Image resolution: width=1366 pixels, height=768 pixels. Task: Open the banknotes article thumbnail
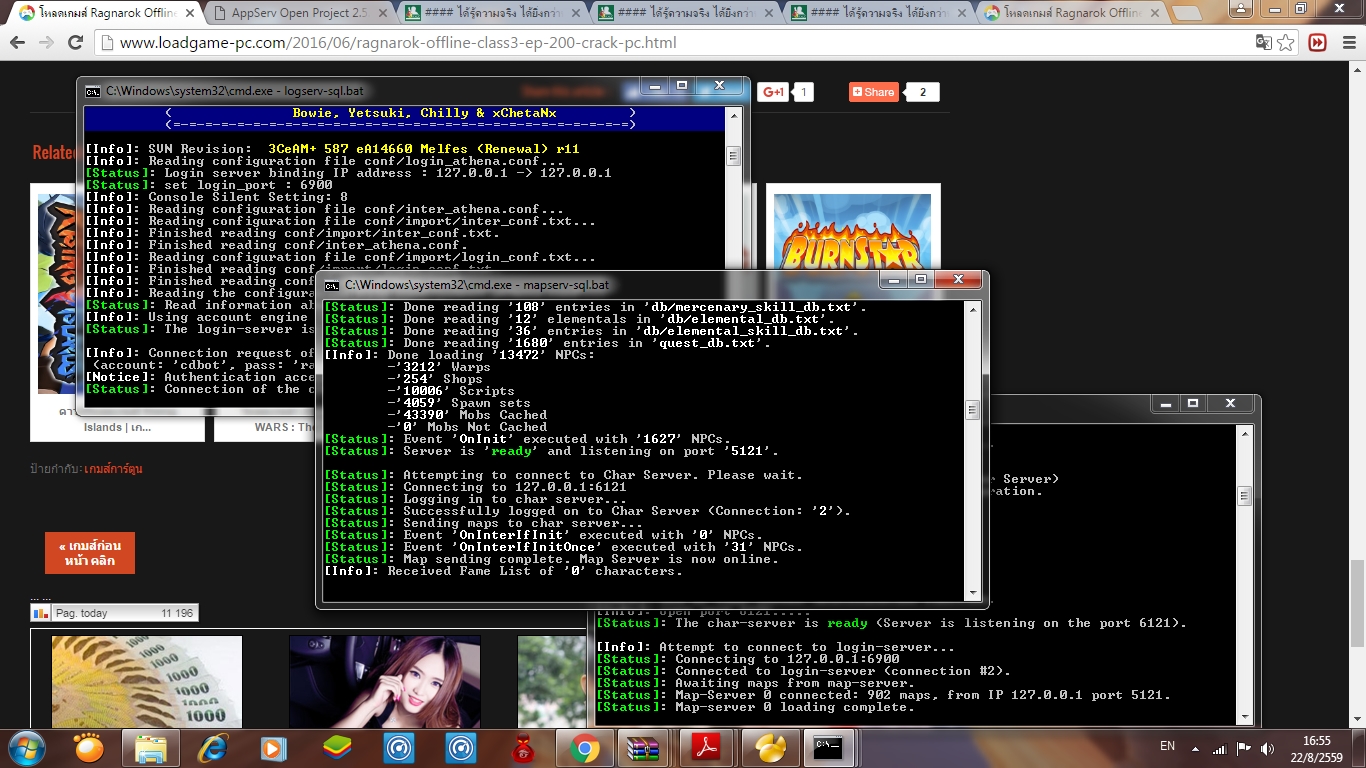click(147, 682)
